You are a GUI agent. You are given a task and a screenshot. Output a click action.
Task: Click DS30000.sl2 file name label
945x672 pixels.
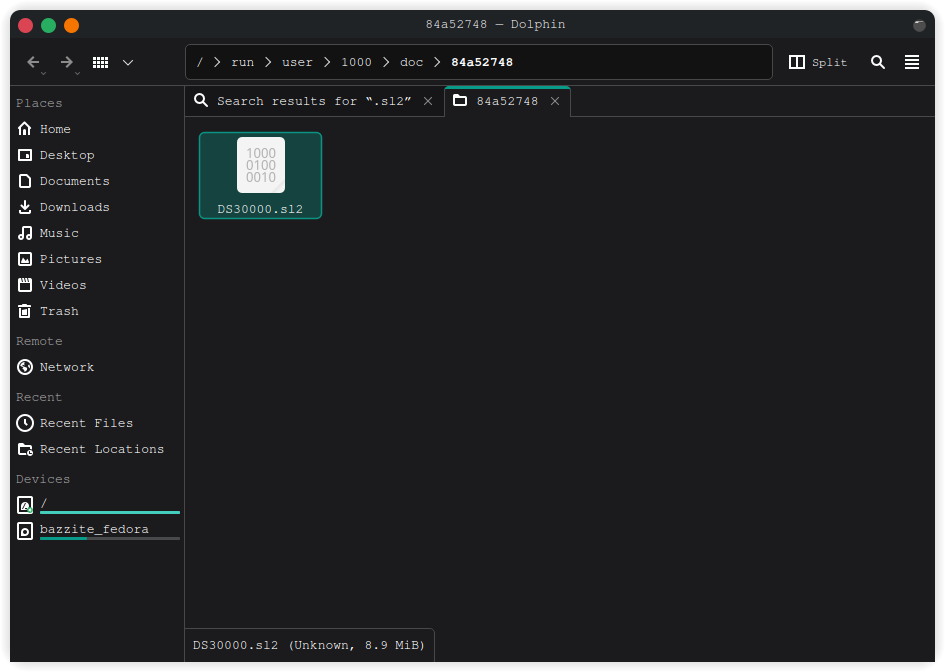(260, 209)
